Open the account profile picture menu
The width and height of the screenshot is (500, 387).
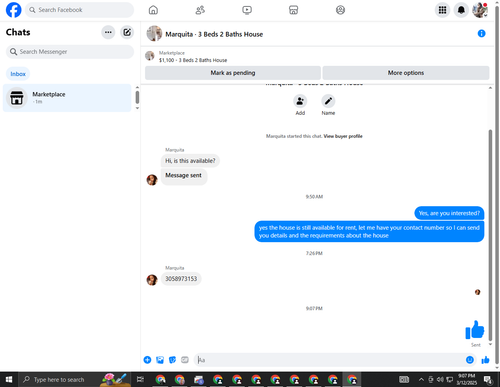[x=480, y=10]
